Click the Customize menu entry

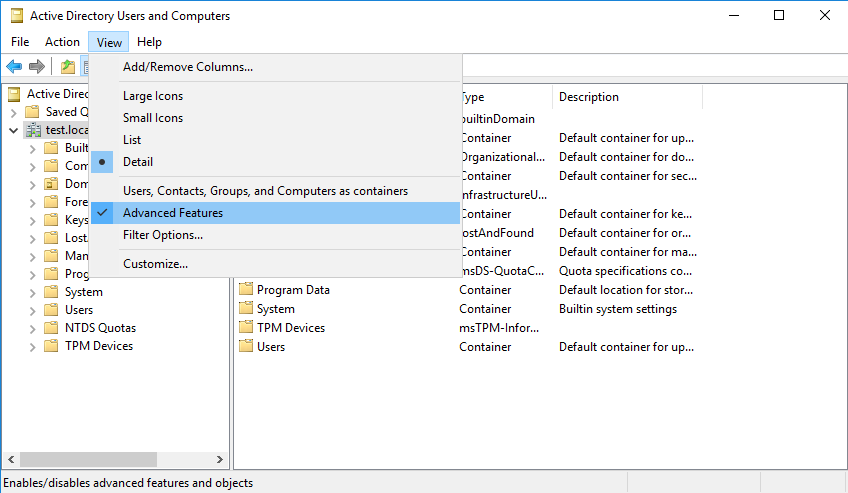click(x=155, y=264)
